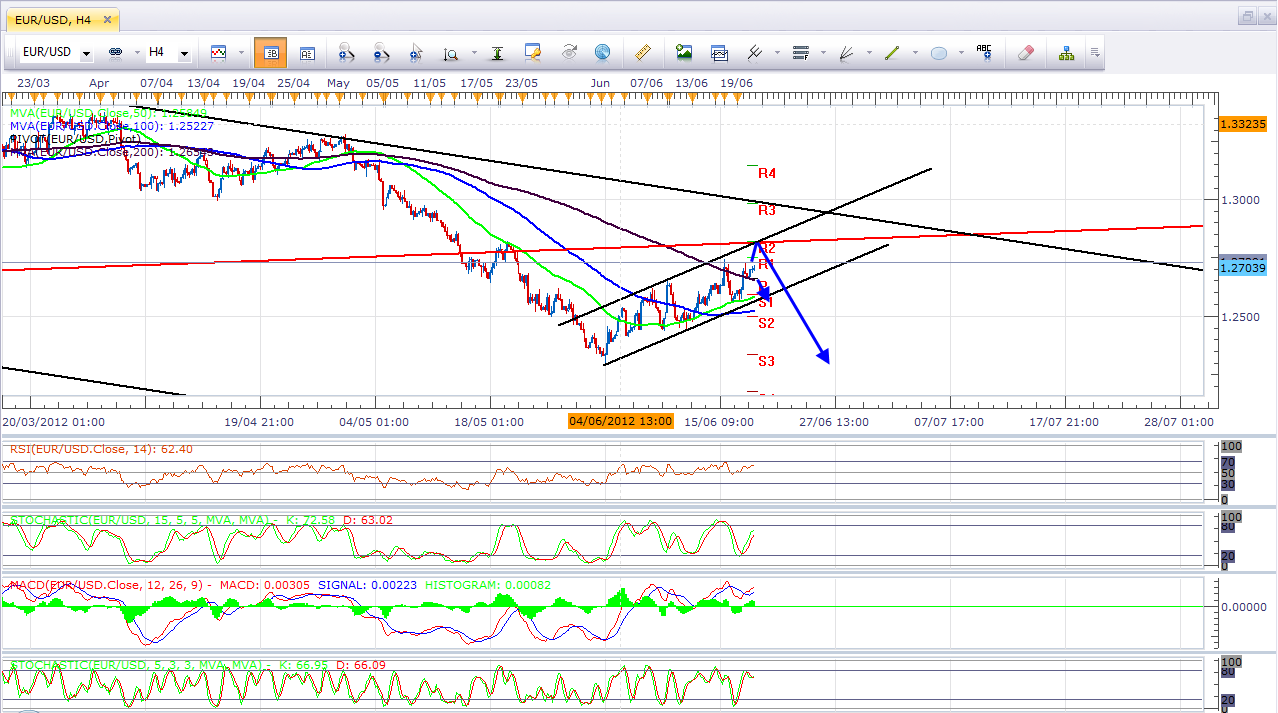The height and width of the screenshot is (713, 1278).
Task: Select the fan lines drawing tool
Action: [x=846, y=52]
